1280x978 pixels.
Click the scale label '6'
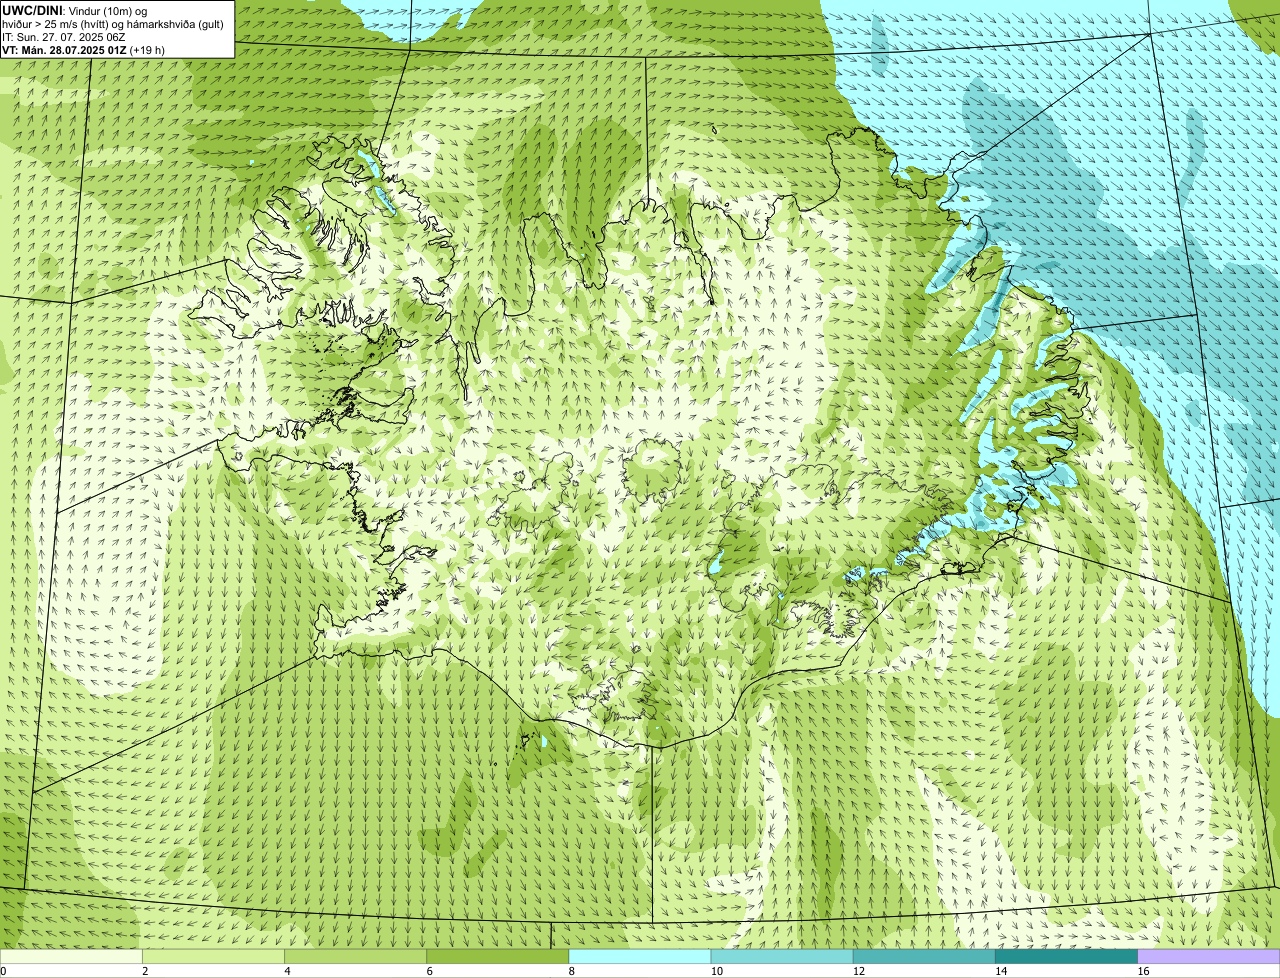coord(429,971)
